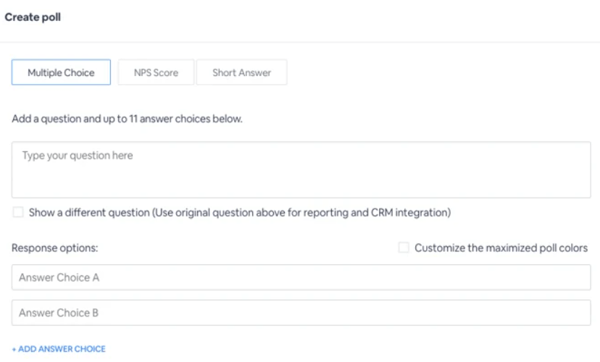Click the '+ ADD ANSWER CHOICE' link
This screenshot has height=362, width=600.
coord(59,349)
